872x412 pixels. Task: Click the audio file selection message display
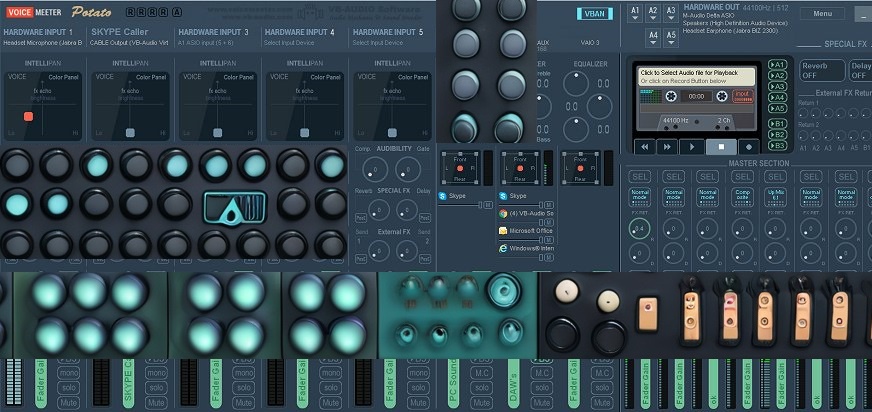pos(696,76)
